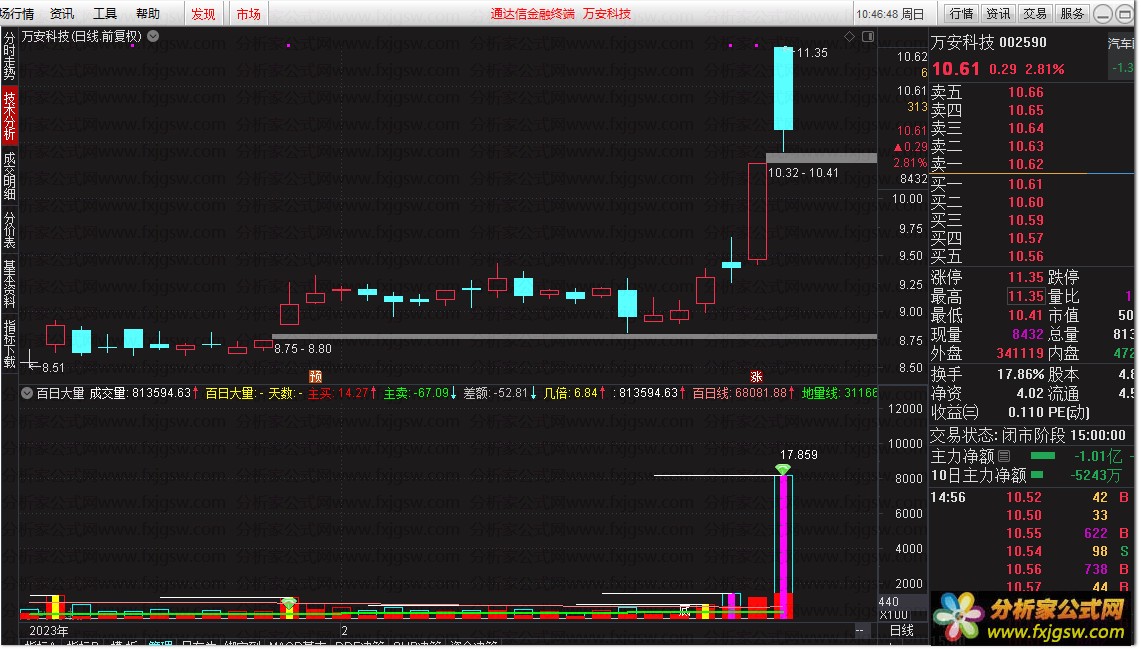Click the 现量 8432 value
The image size is (1141, 649).
(1027, 334)
